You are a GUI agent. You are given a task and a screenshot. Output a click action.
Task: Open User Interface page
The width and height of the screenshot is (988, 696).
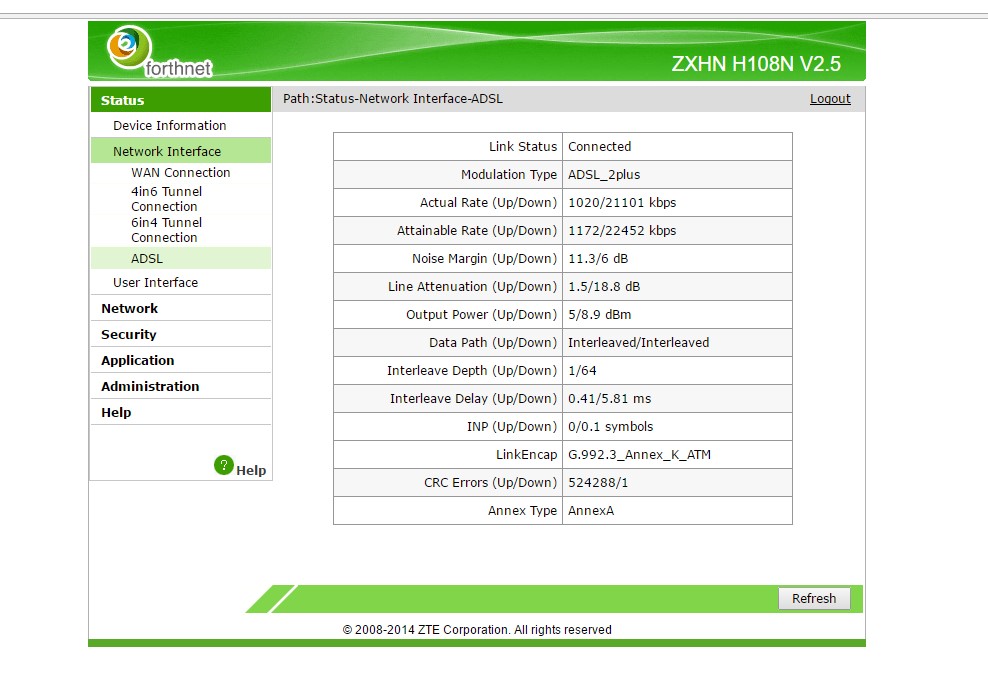pos(155,282)
